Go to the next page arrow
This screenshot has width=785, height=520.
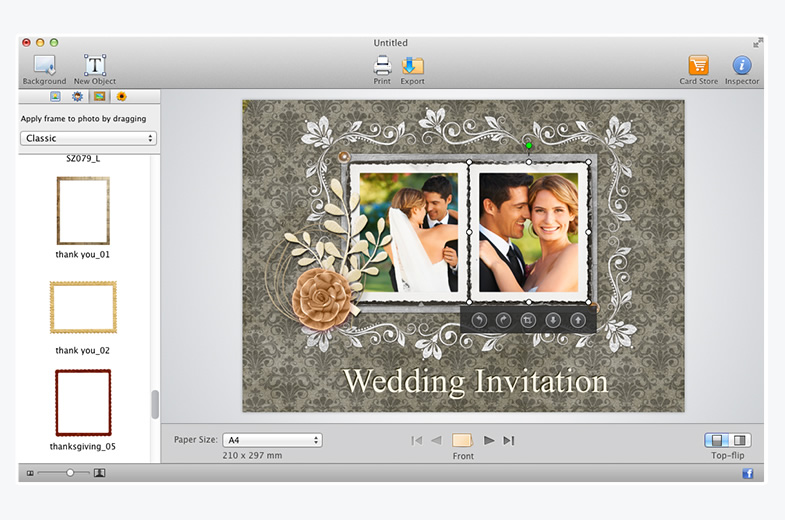tap(489, 440)
